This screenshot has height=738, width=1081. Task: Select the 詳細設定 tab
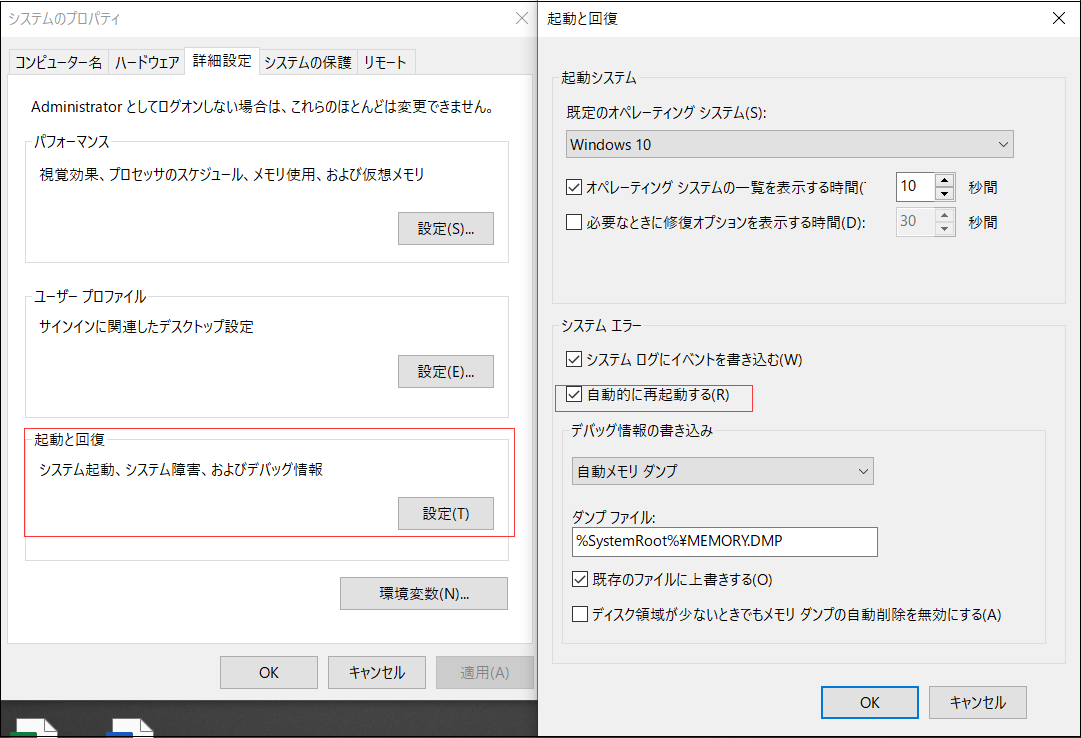[x=222, y=61]
